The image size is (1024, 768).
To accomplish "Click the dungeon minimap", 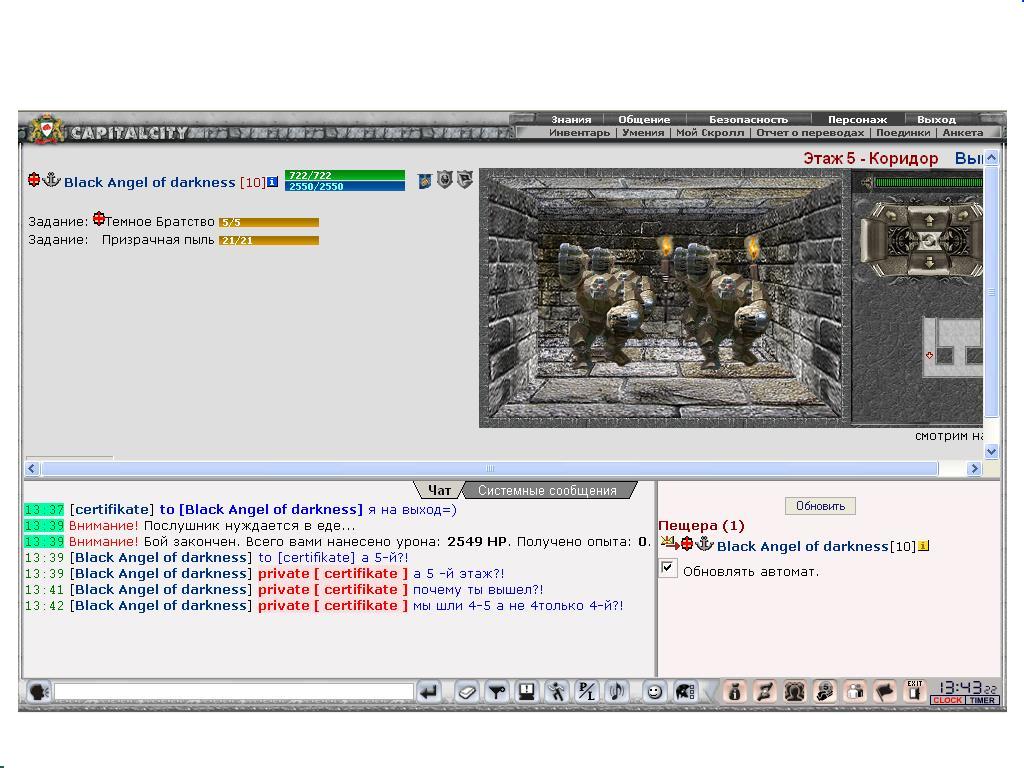I will [952, 347].
